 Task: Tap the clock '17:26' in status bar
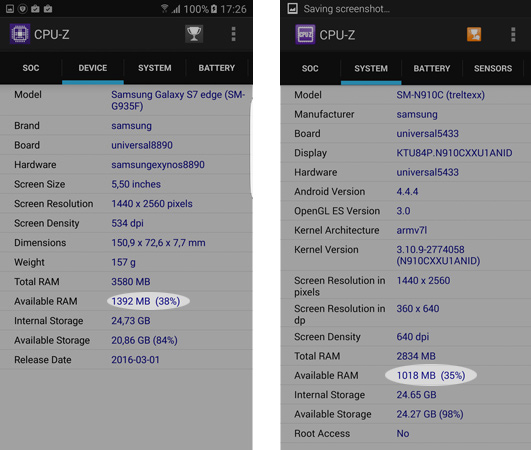click(233, 9)
